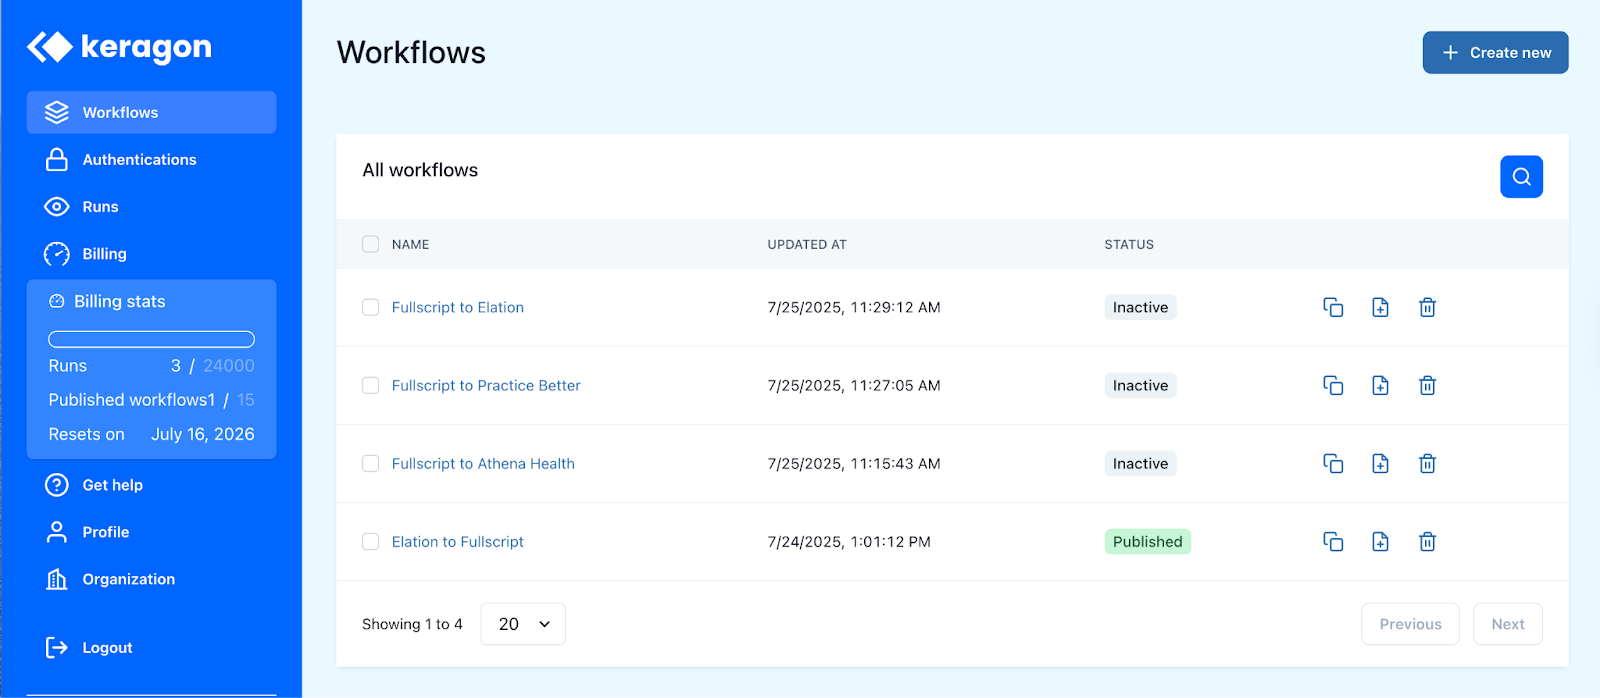Open the Elation to Fullscript workflow link

pyautogui.click(x=457, y=541)
